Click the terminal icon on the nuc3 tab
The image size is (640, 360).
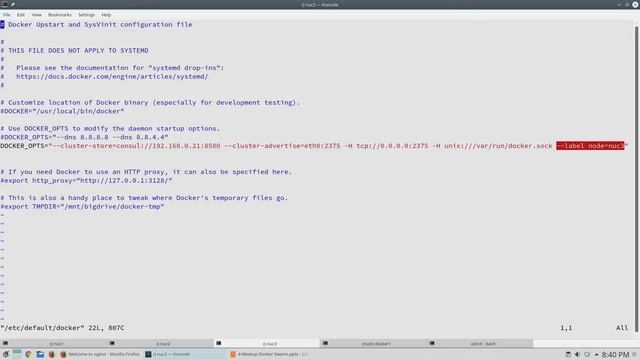pos(218,343)
